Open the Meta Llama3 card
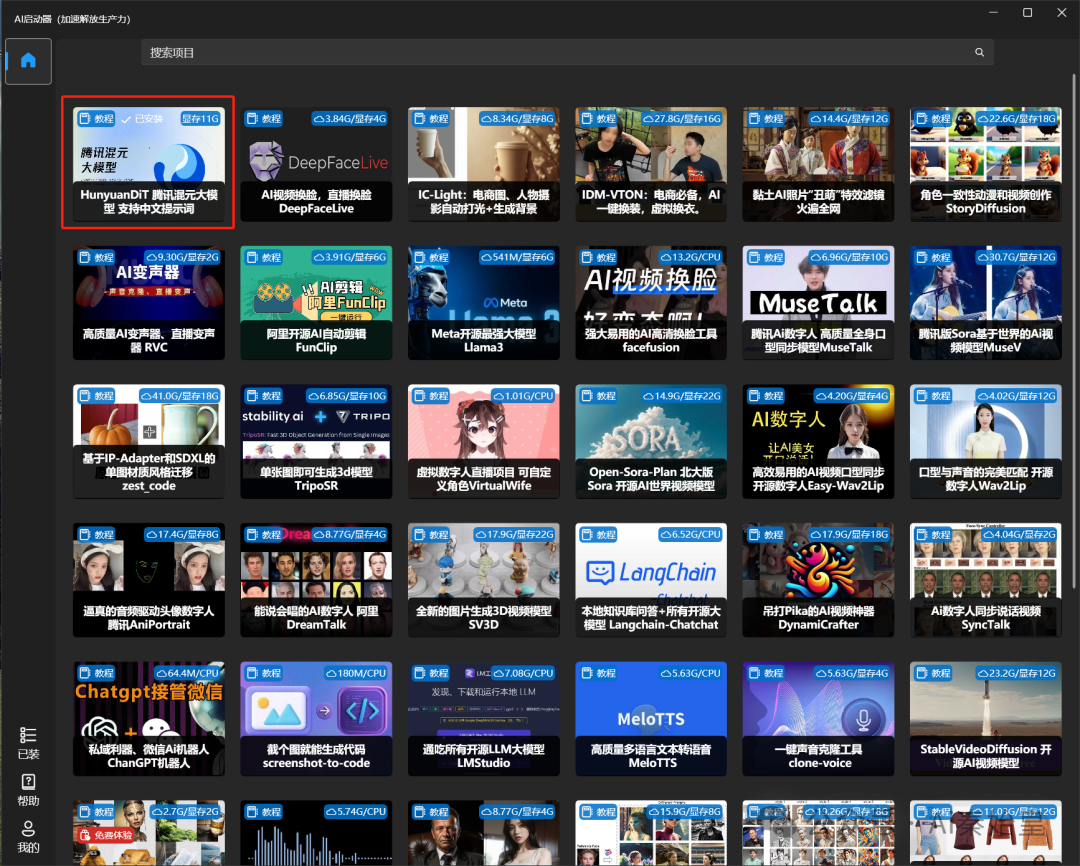 coord(484,302)
